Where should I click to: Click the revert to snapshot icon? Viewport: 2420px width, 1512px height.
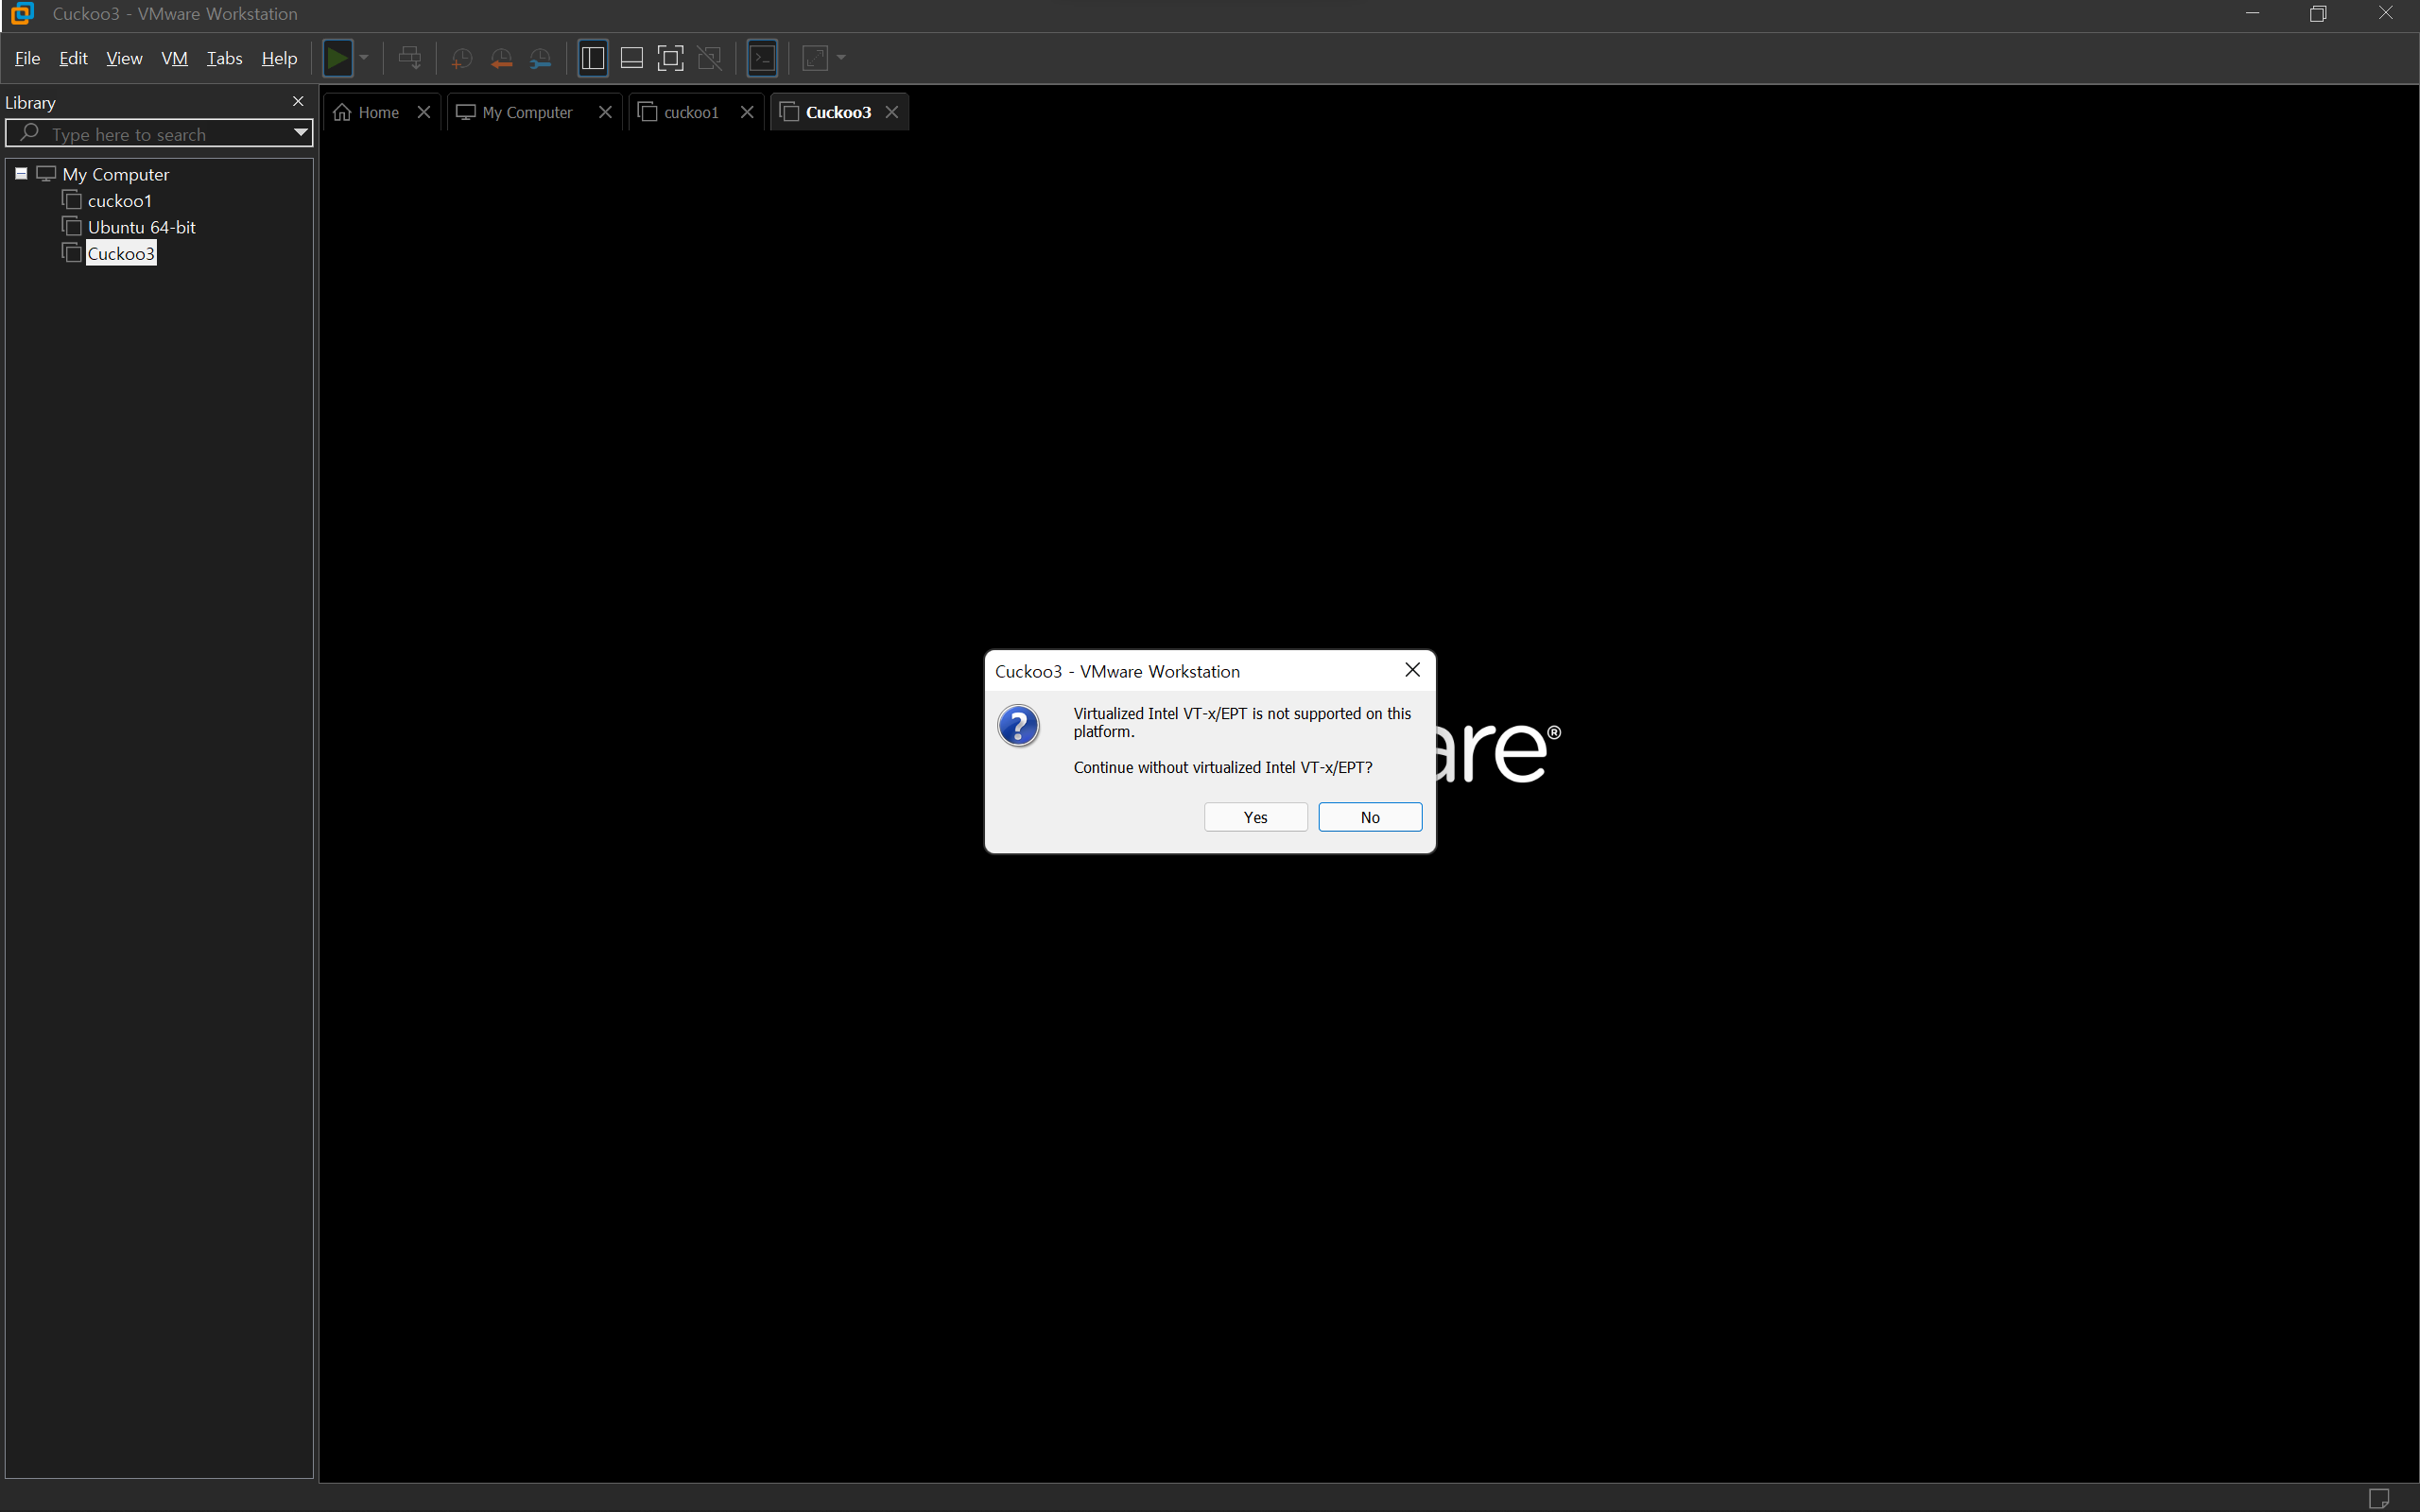pyautogui.click(x=501, y=58)
